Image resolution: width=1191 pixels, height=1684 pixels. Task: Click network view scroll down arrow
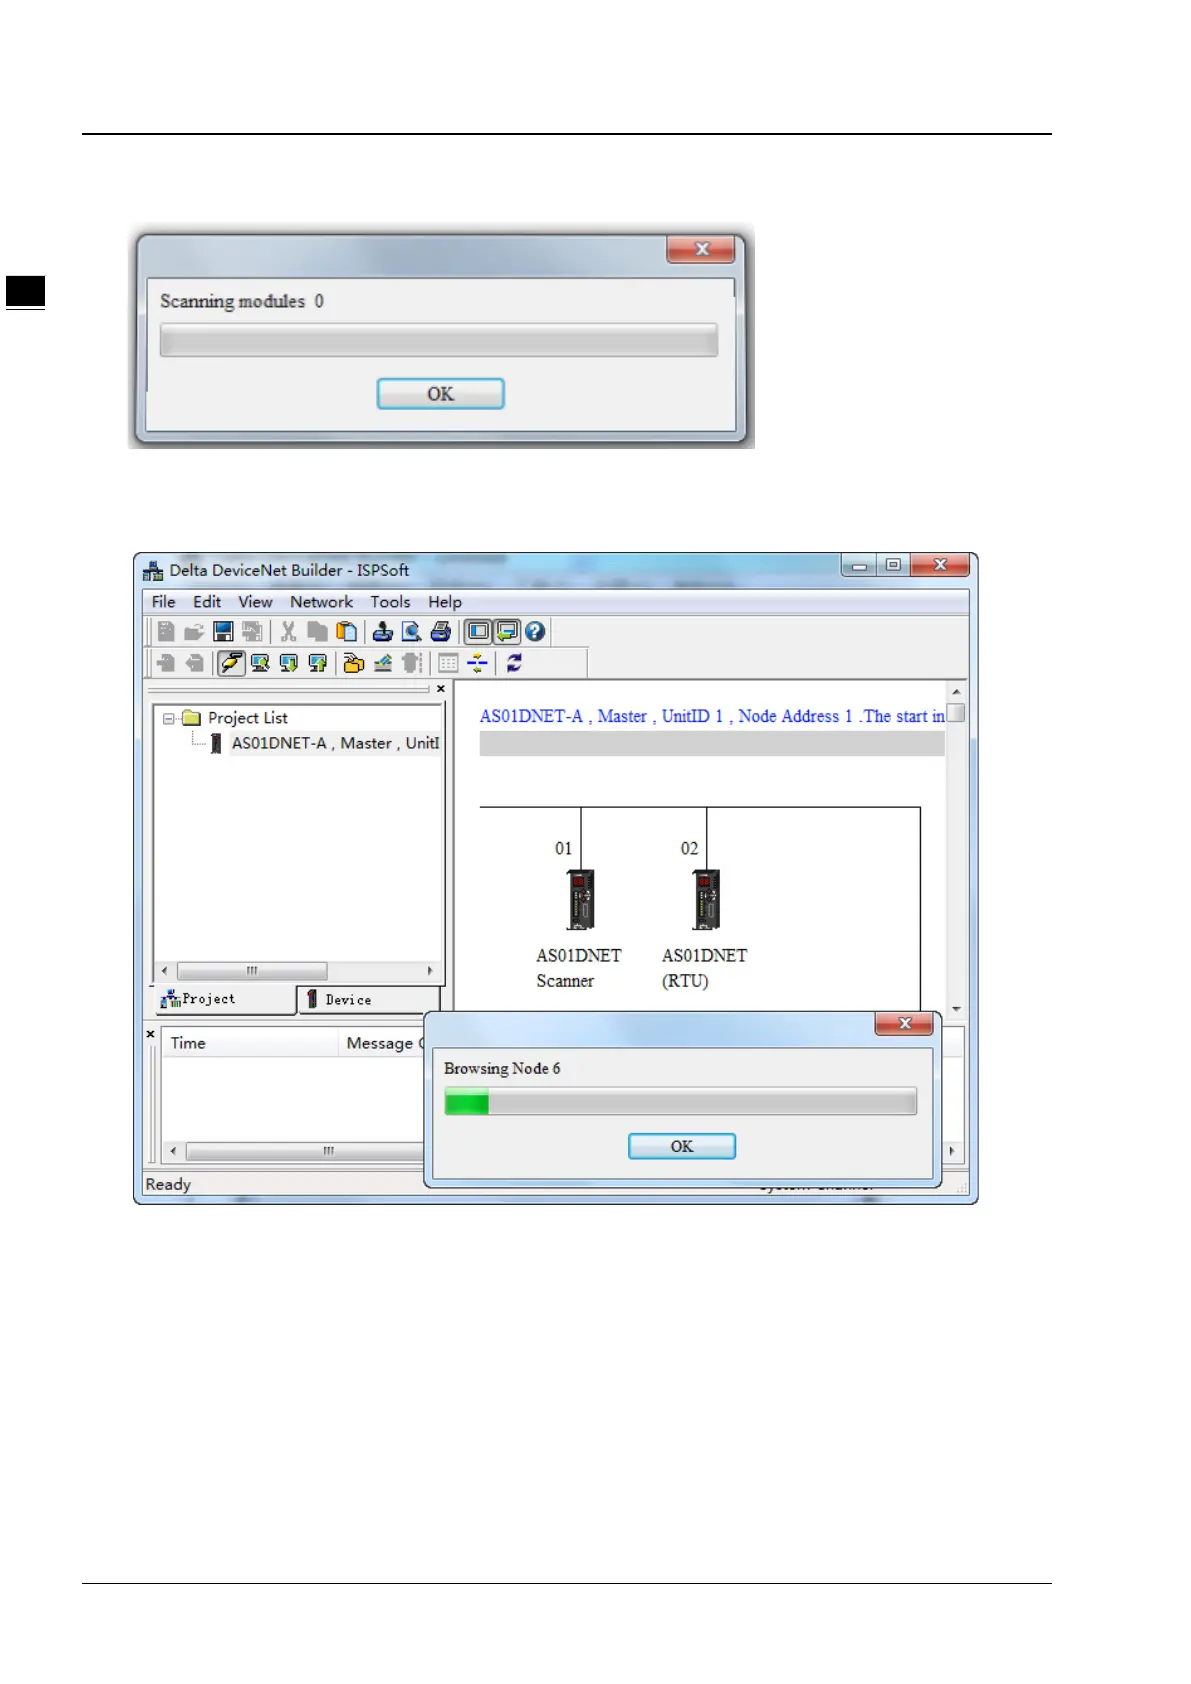(x=956, y=1009)
